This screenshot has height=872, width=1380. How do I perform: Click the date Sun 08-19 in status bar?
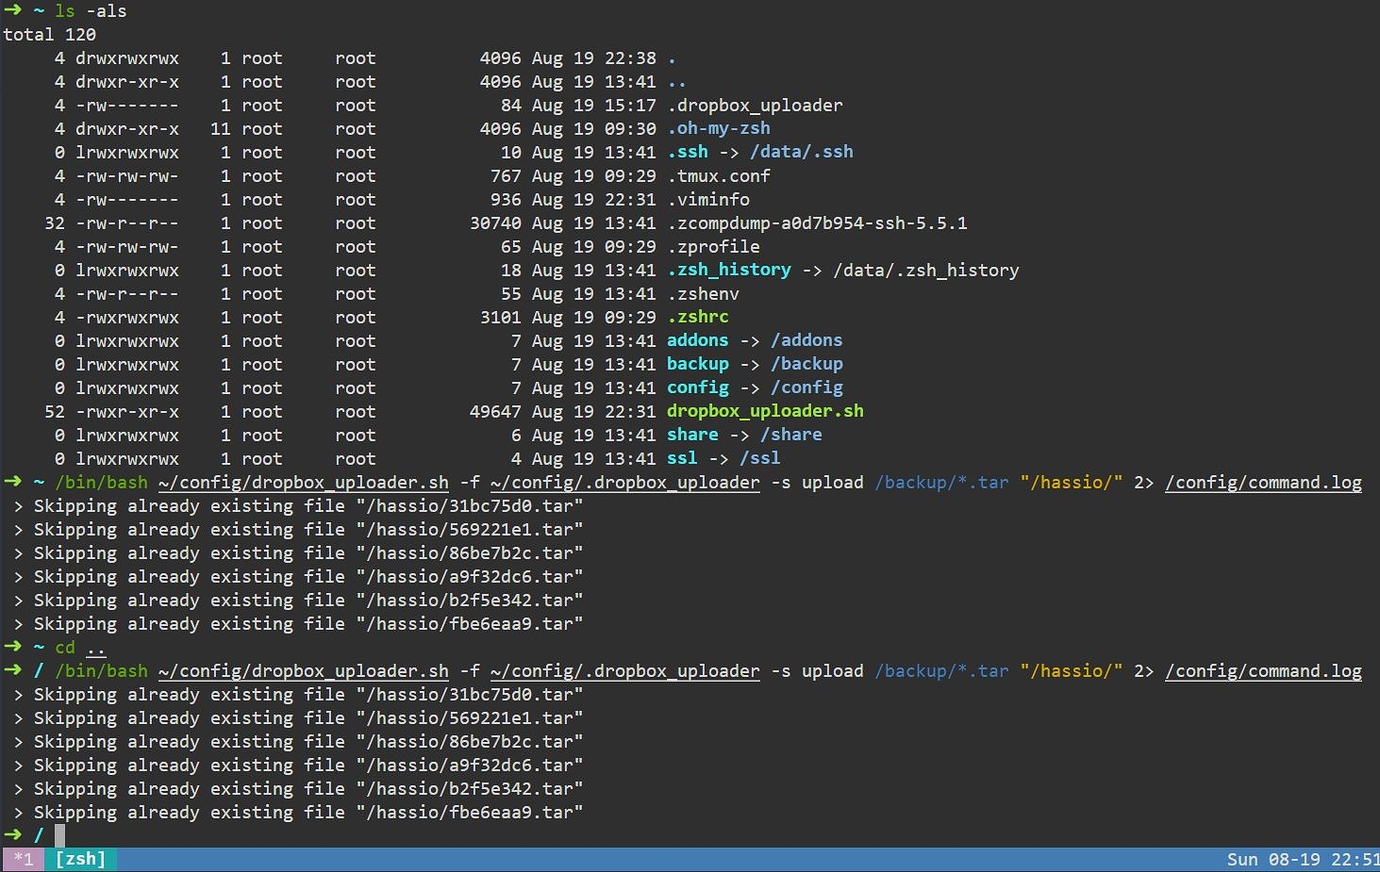point(1270,859)
